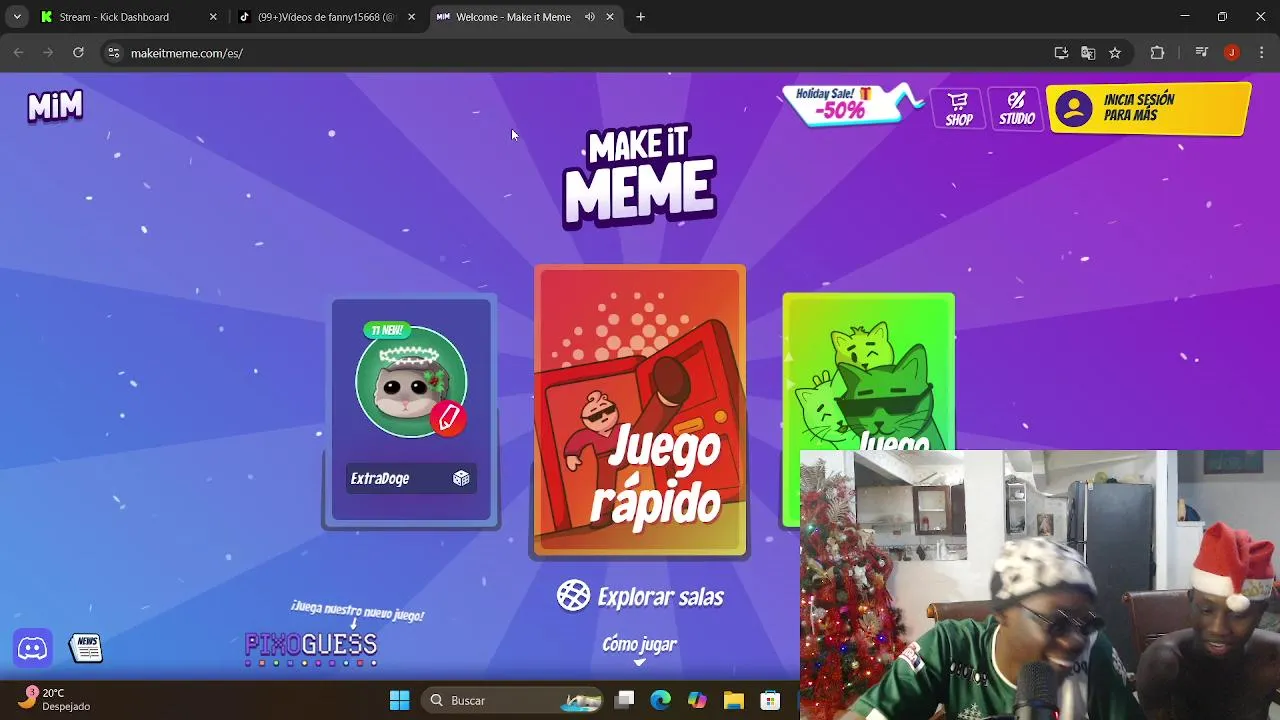1280x720 pixels.
Task: Open the red J profile avatar
Action: pyautogui.click(x=1232, y=53)
